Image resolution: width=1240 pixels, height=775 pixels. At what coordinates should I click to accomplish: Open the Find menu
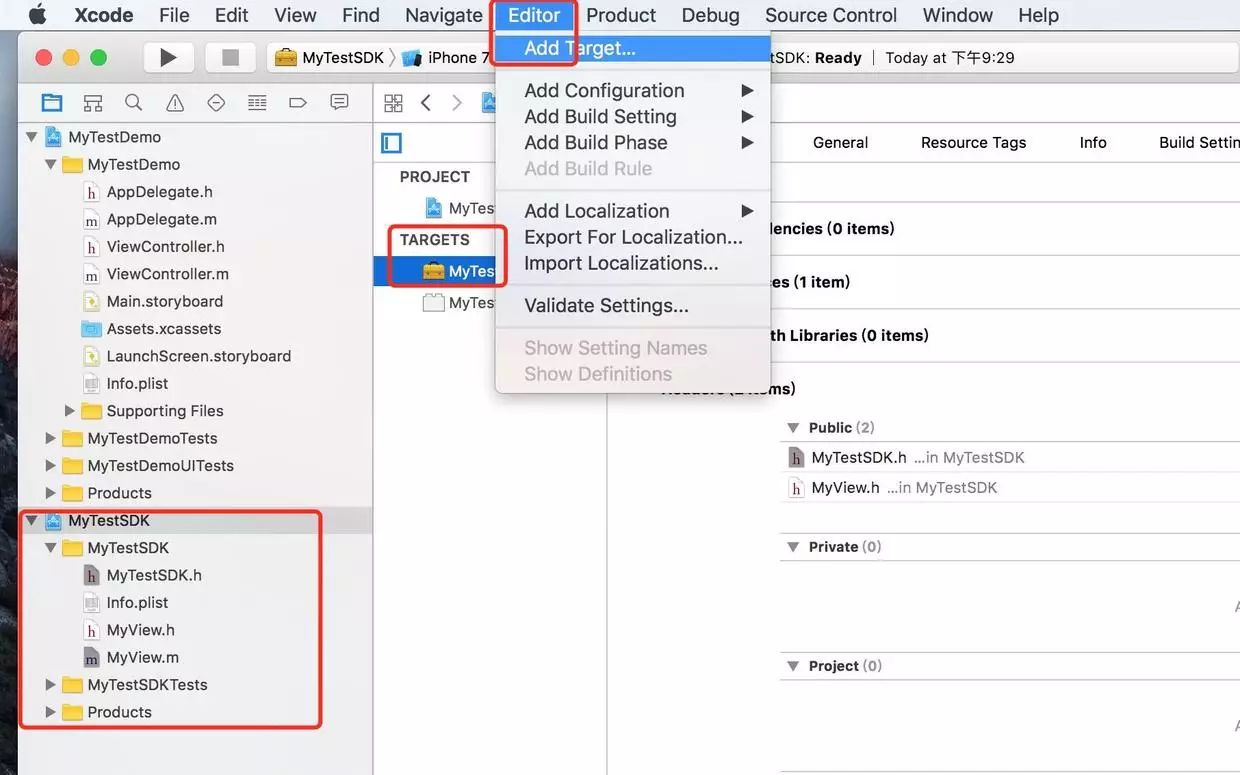click(x=361, y=15)
